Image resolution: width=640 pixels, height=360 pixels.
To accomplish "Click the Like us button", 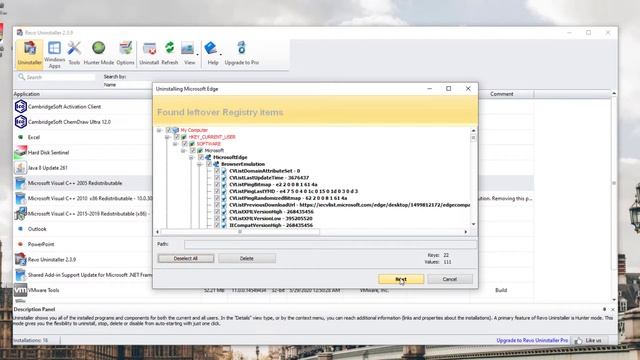I will (588, 340).
